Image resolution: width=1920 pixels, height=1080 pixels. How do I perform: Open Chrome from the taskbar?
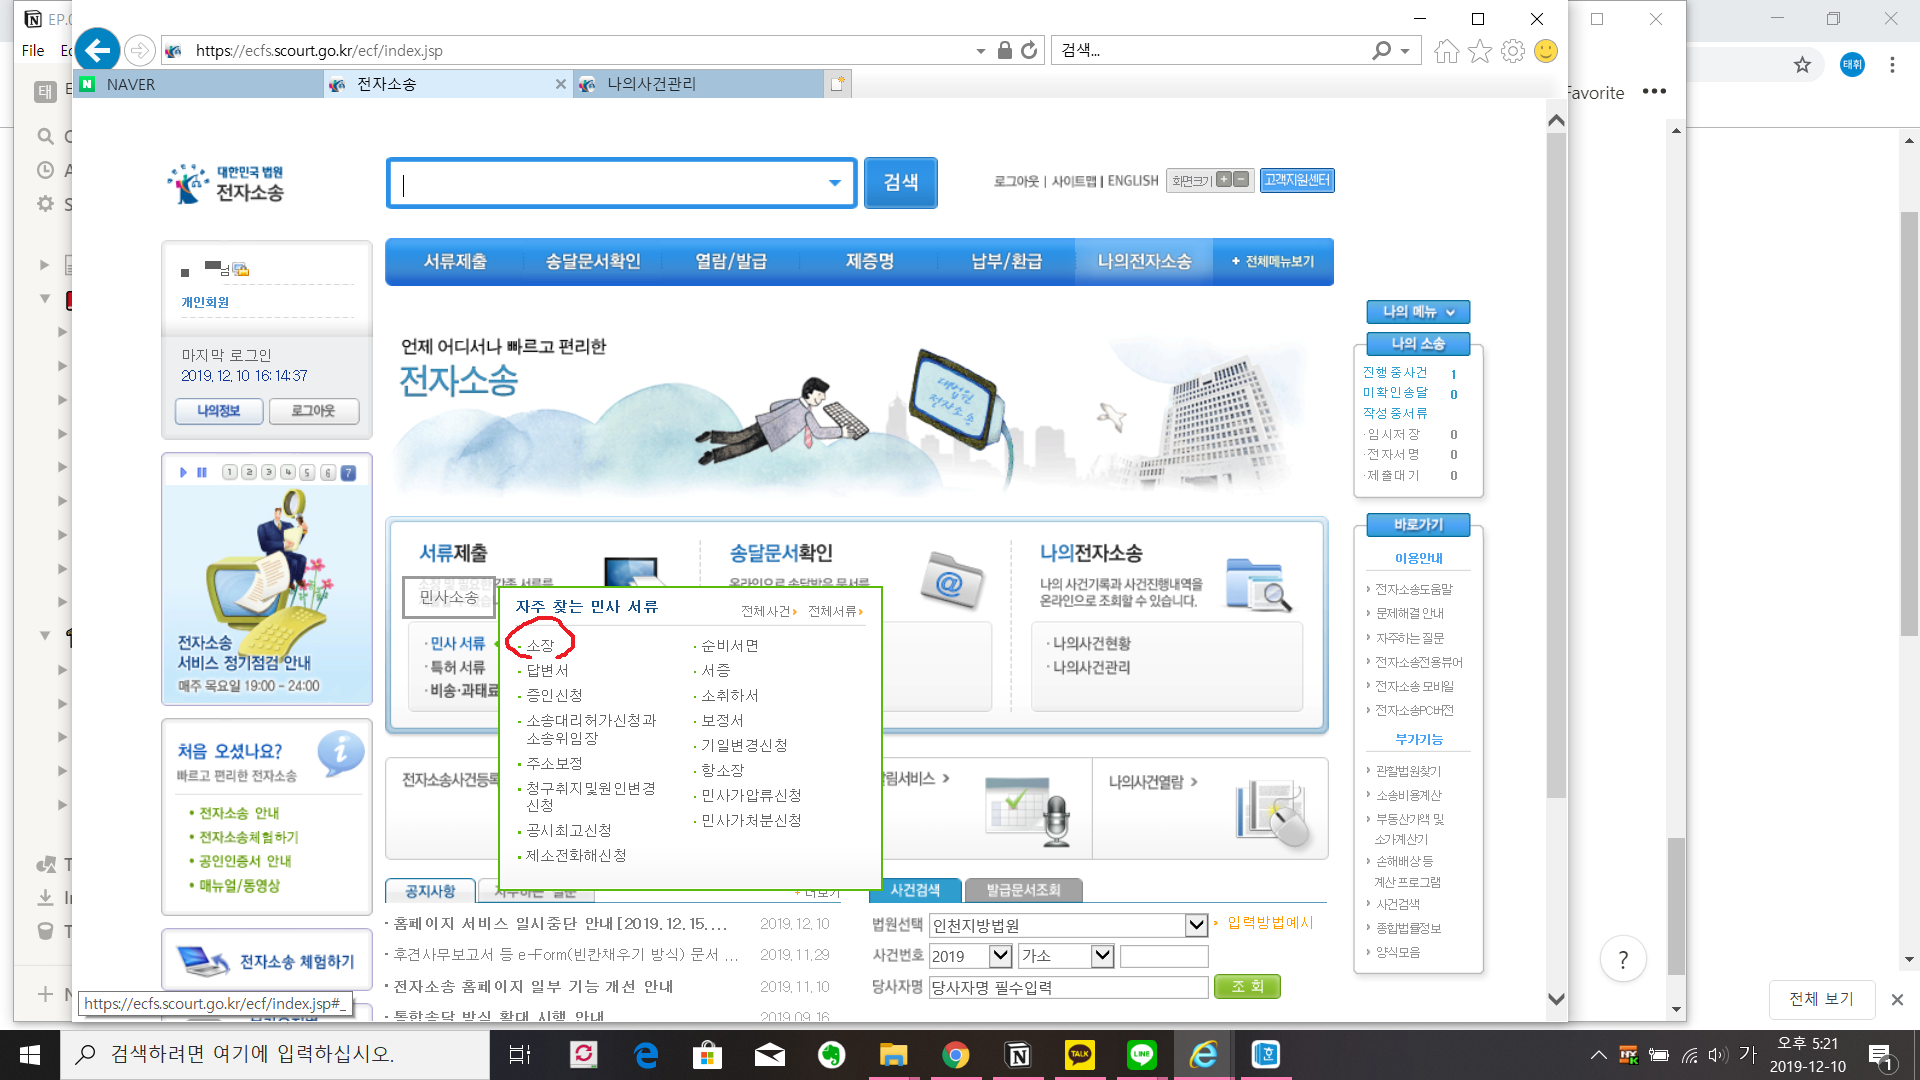(955, 1055)
